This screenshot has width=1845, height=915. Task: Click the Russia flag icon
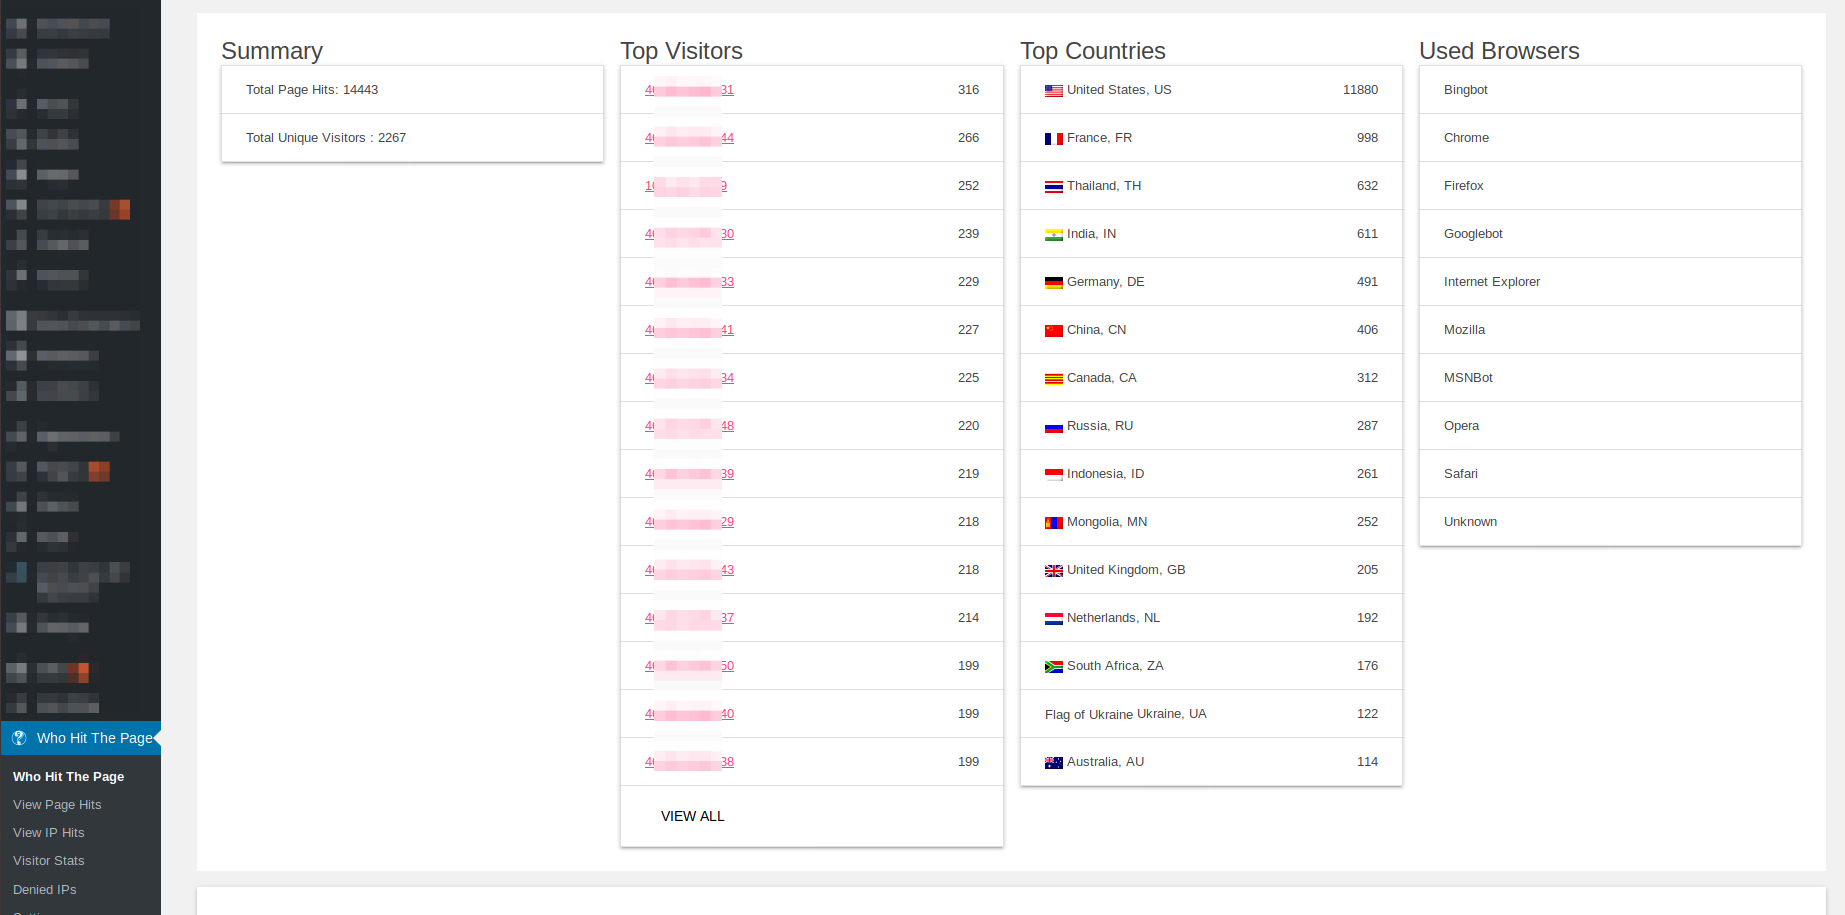1054,427
